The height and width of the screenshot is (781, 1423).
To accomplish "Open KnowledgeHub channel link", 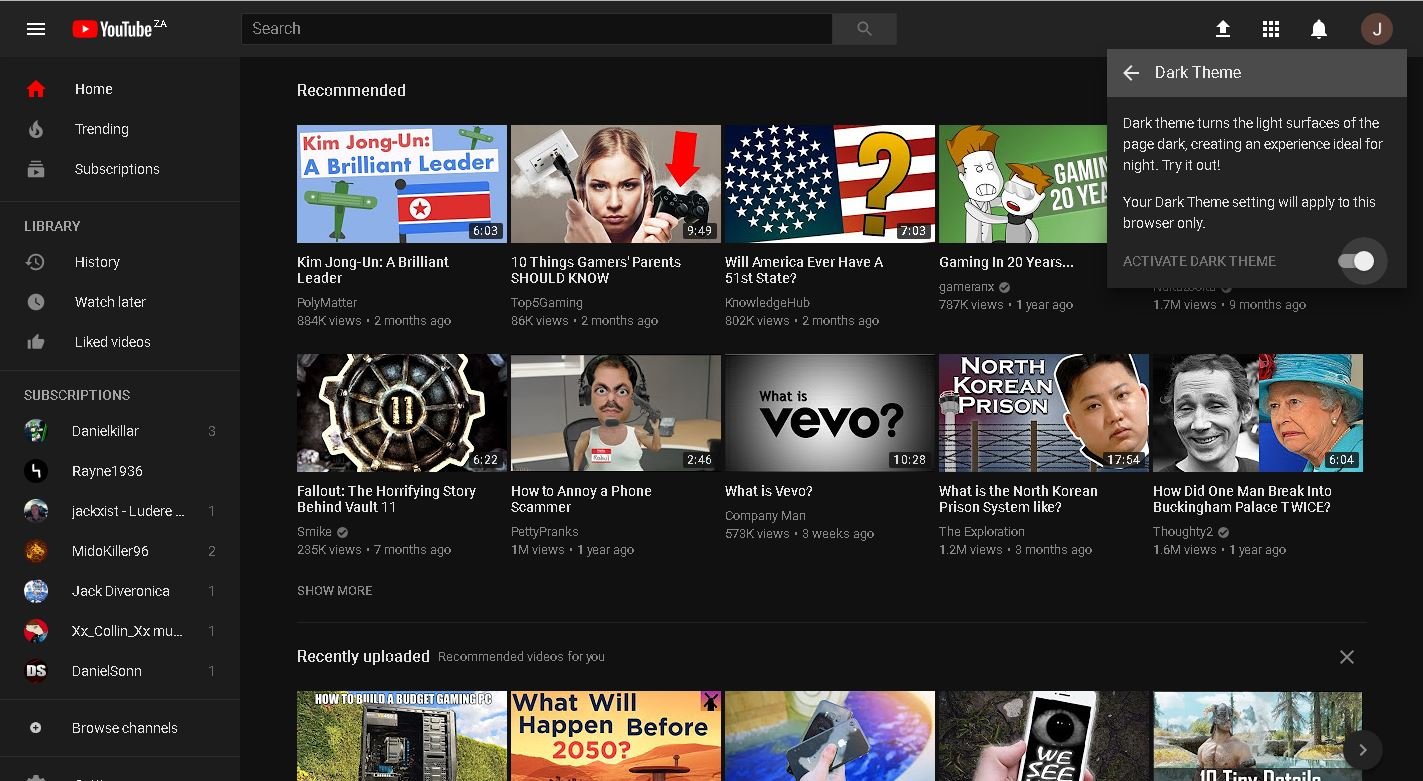I will tap(767, 303).
